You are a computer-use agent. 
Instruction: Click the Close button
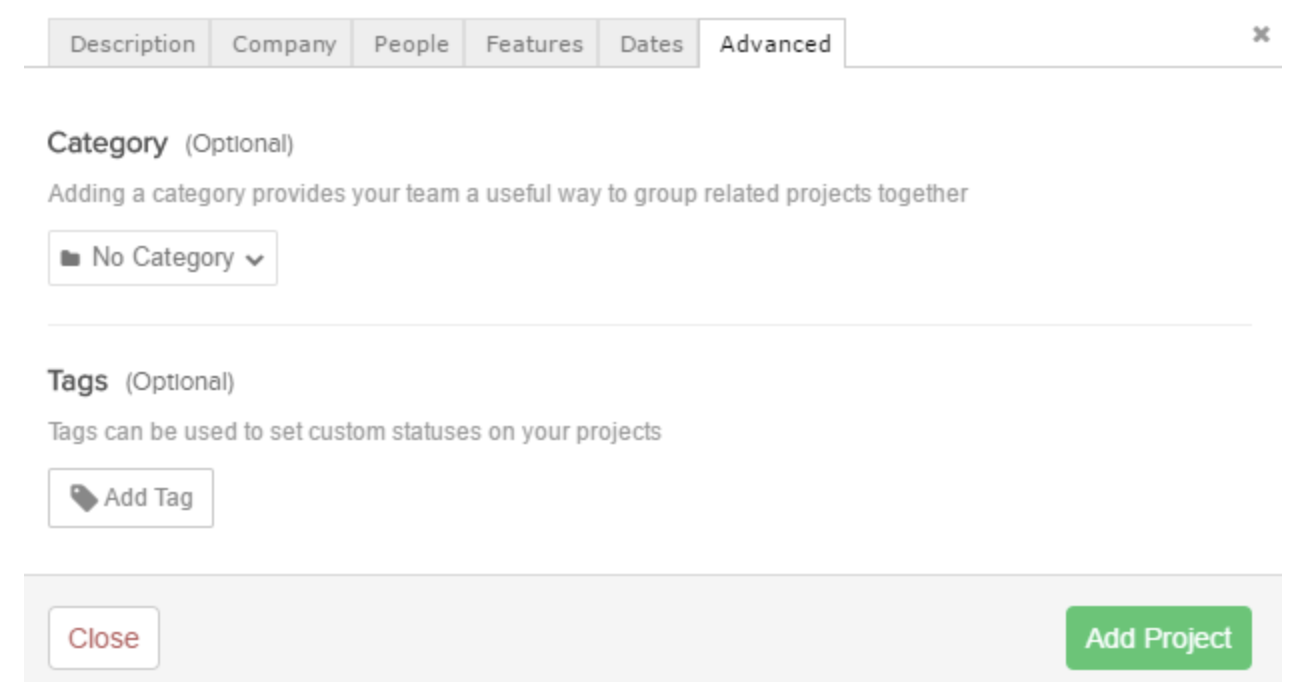[x=104, y=638]
